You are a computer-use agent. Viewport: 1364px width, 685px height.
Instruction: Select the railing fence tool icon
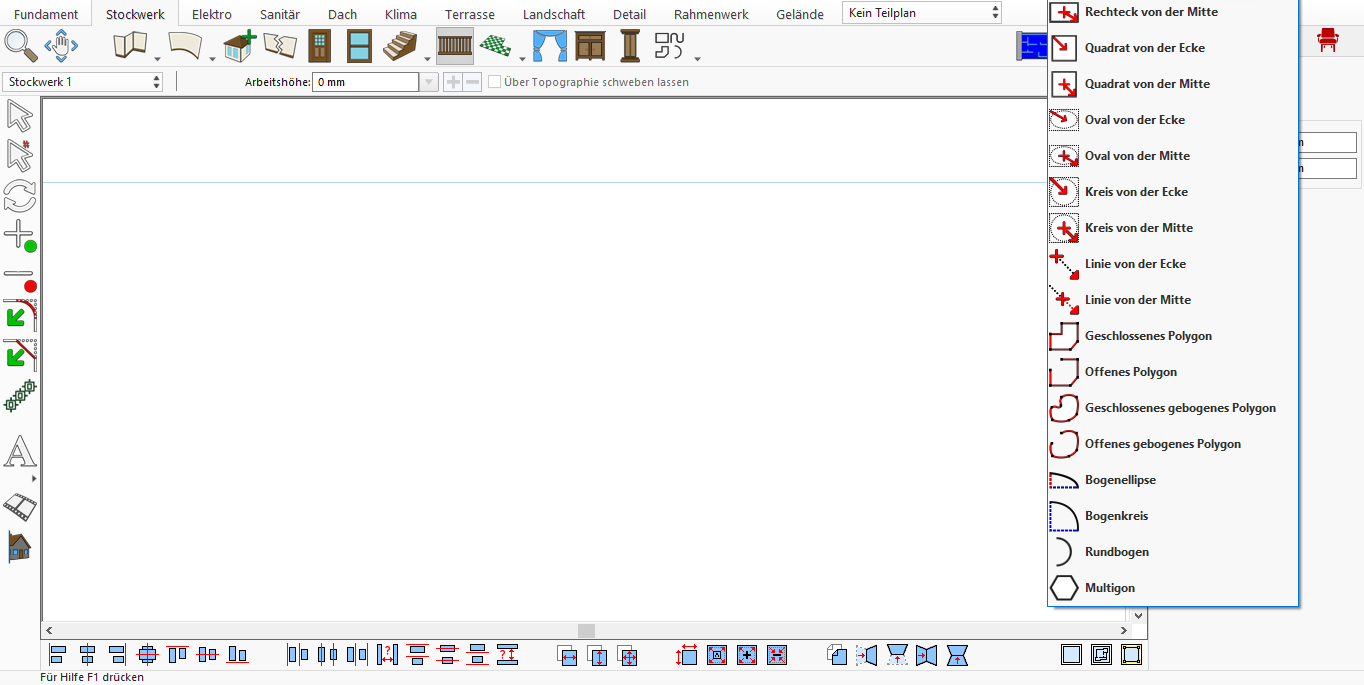[x=455, y=46]
